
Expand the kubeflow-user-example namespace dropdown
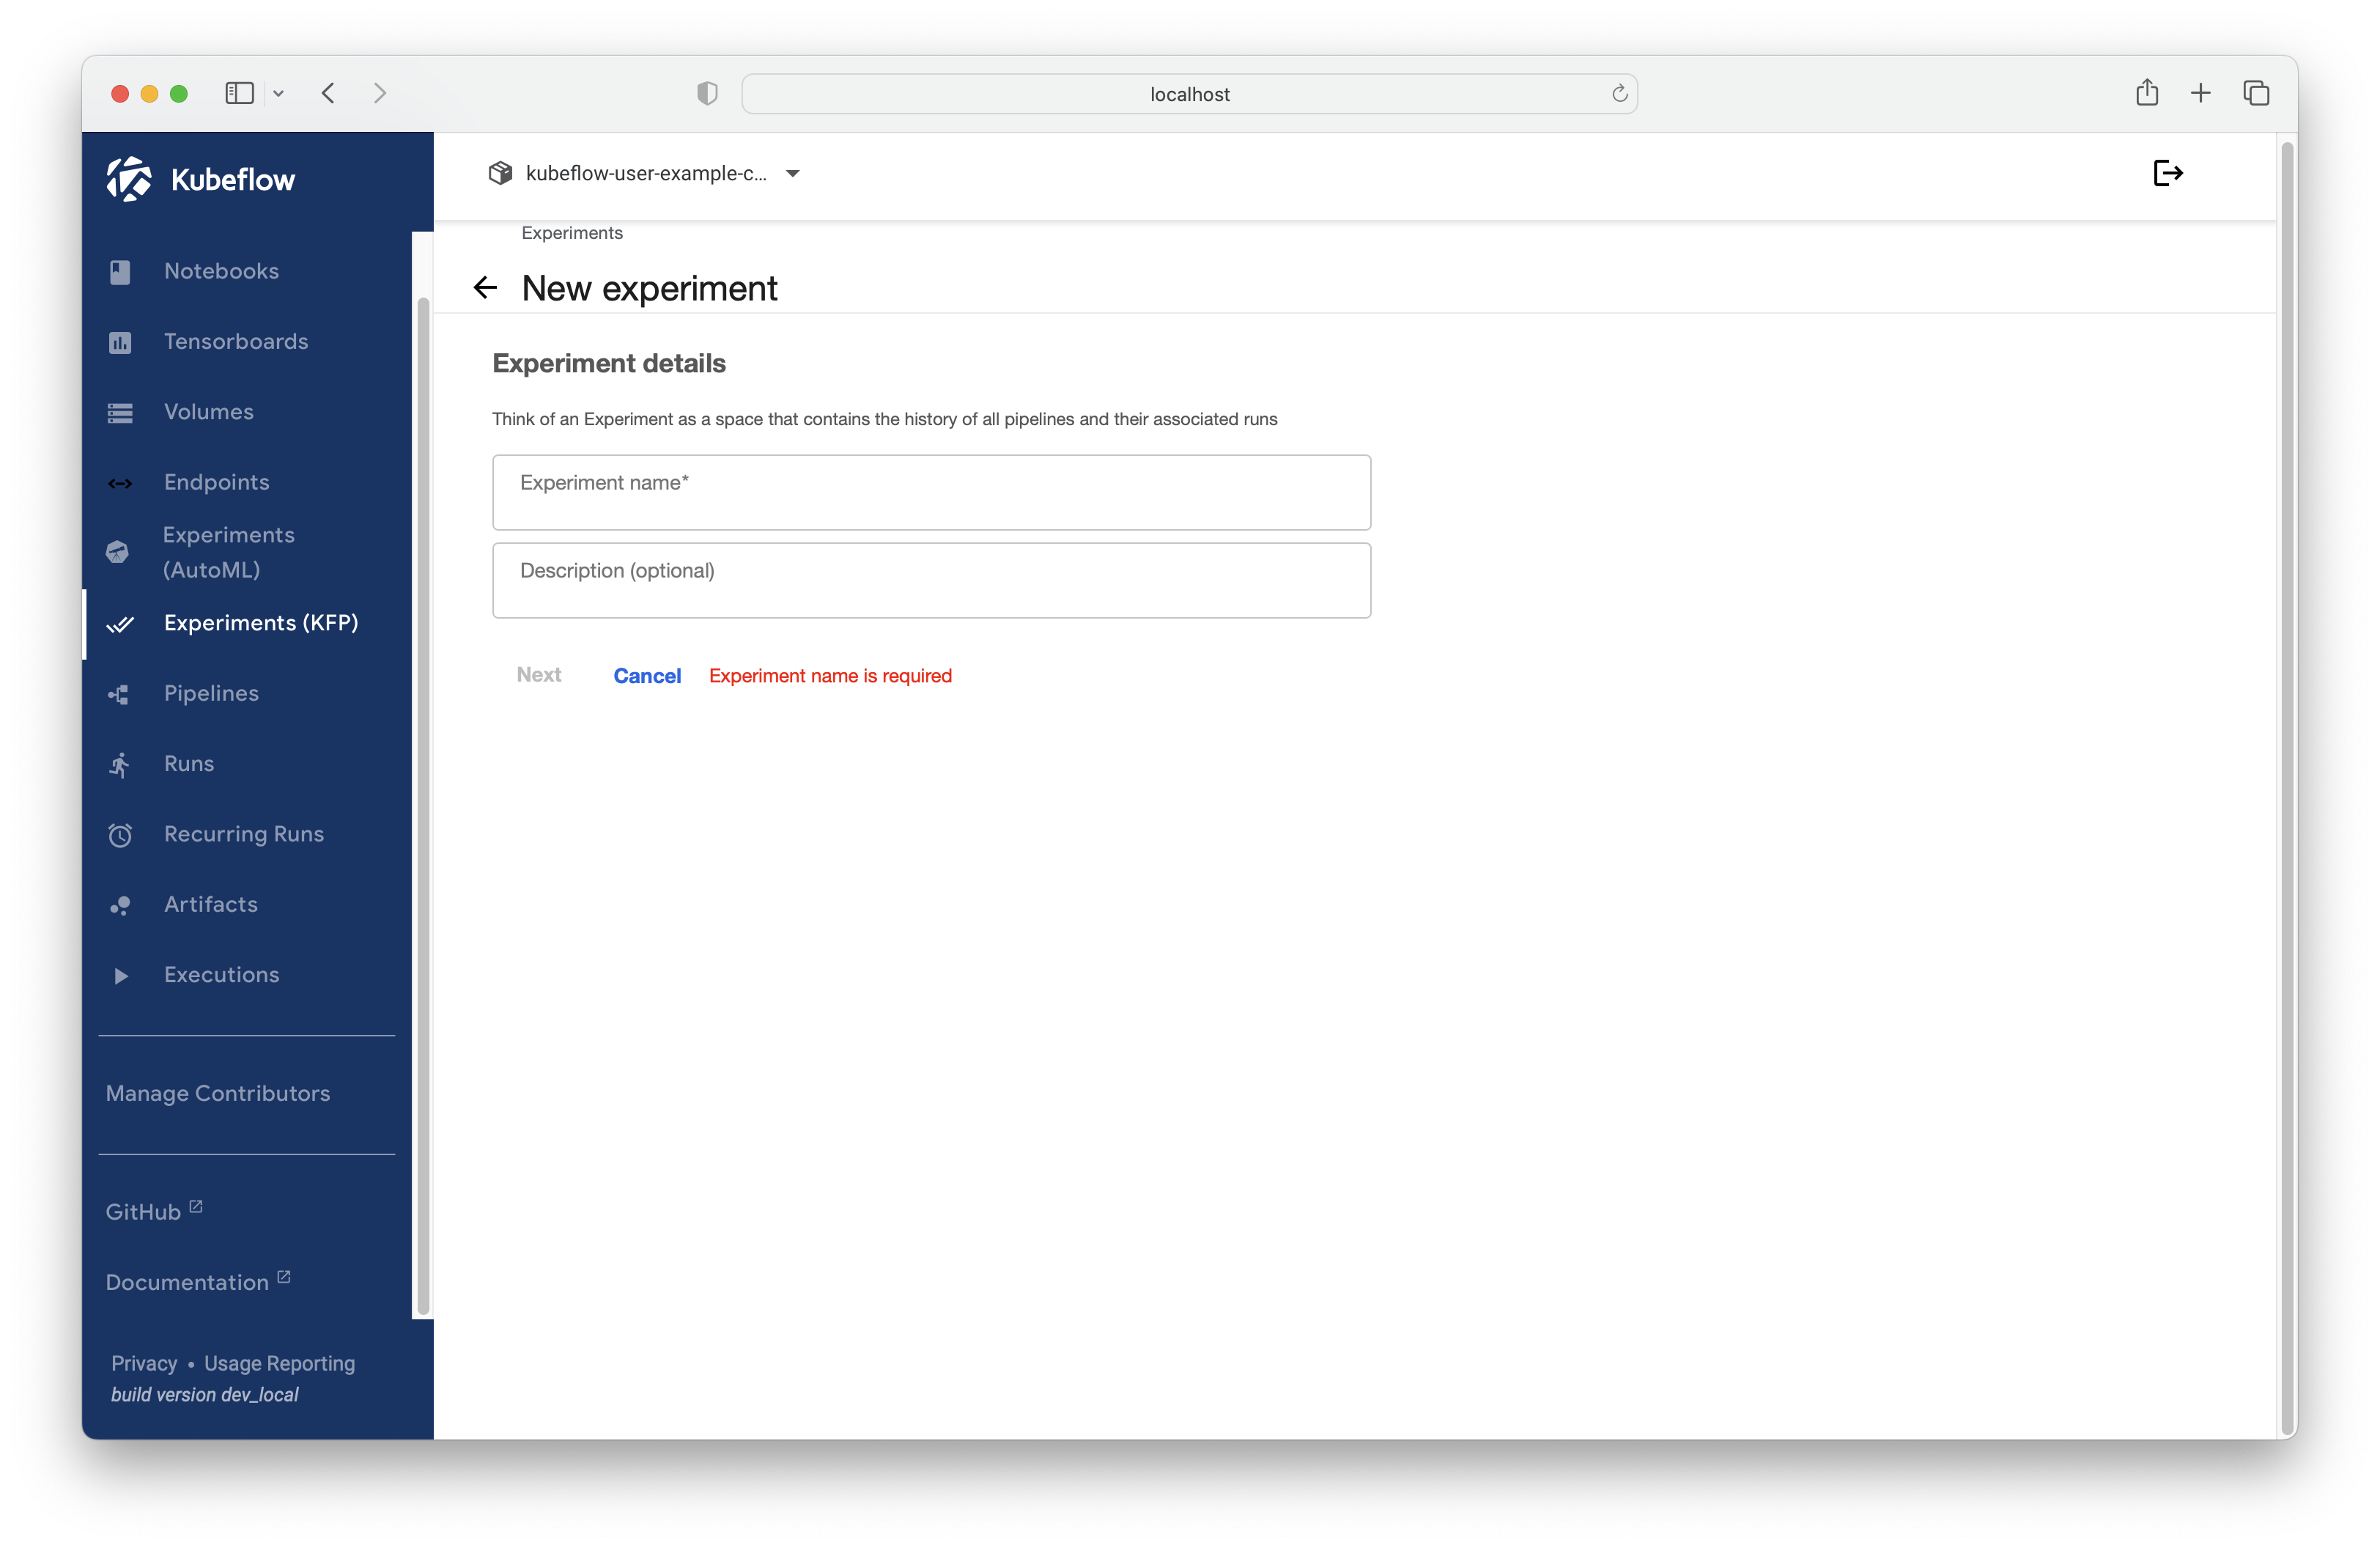(793, 174)
